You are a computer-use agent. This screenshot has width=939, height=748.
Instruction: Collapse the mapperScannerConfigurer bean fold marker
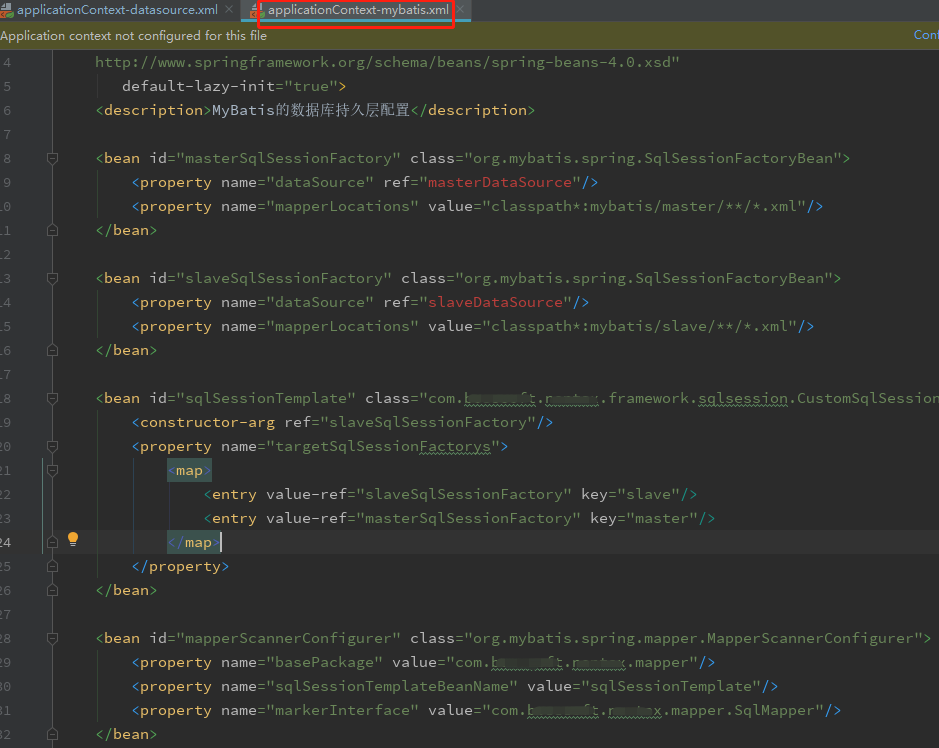coord(52,638)
